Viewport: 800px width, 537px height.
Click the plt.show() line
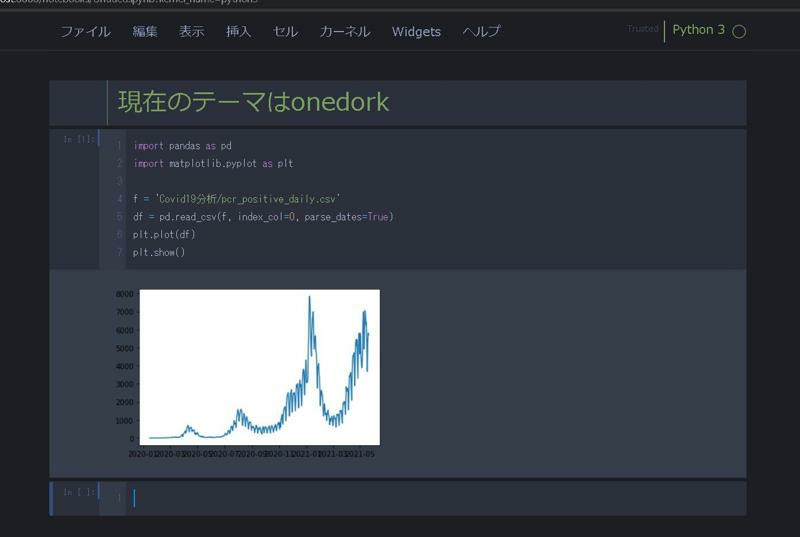159,252
